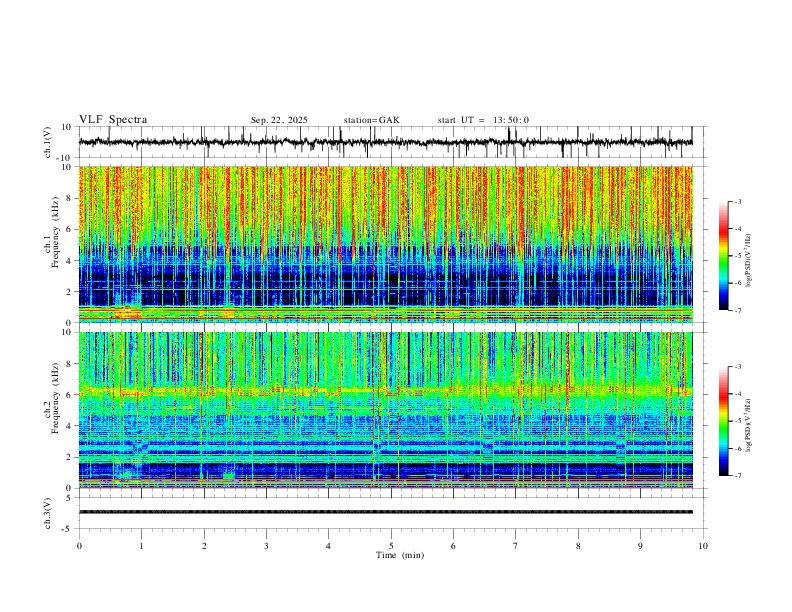The image size is (792, 612).
Task: Click time axis tick label "8"
Action: [578, 546]
